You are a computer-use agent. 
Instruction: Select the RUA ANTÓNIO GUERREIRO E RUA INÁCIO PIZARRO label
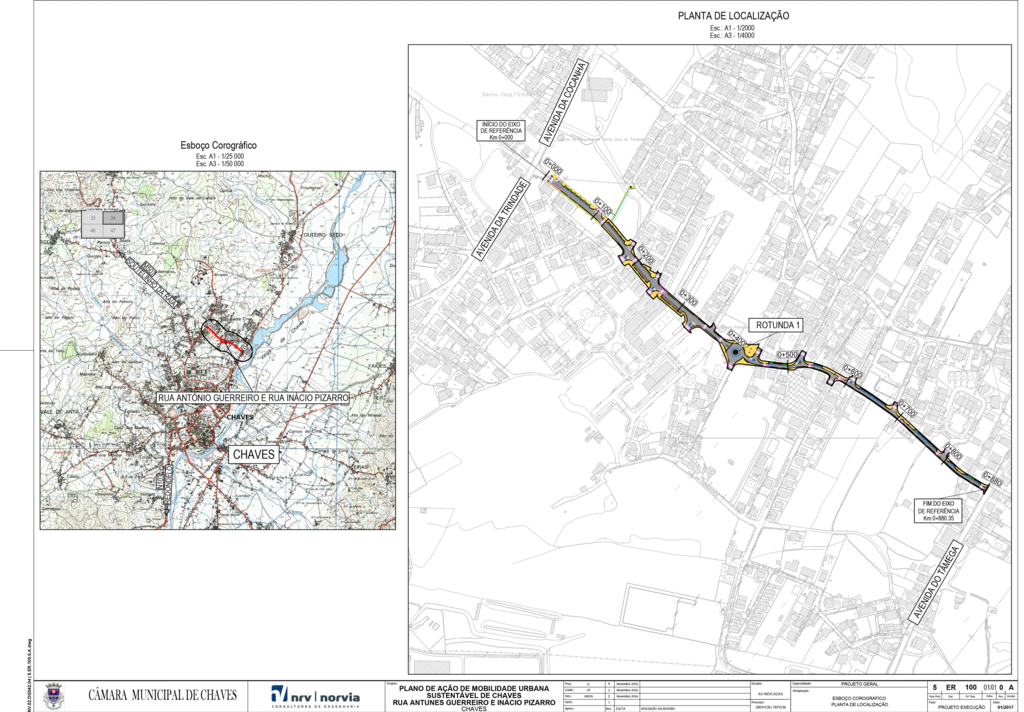[x=251, y=398]
